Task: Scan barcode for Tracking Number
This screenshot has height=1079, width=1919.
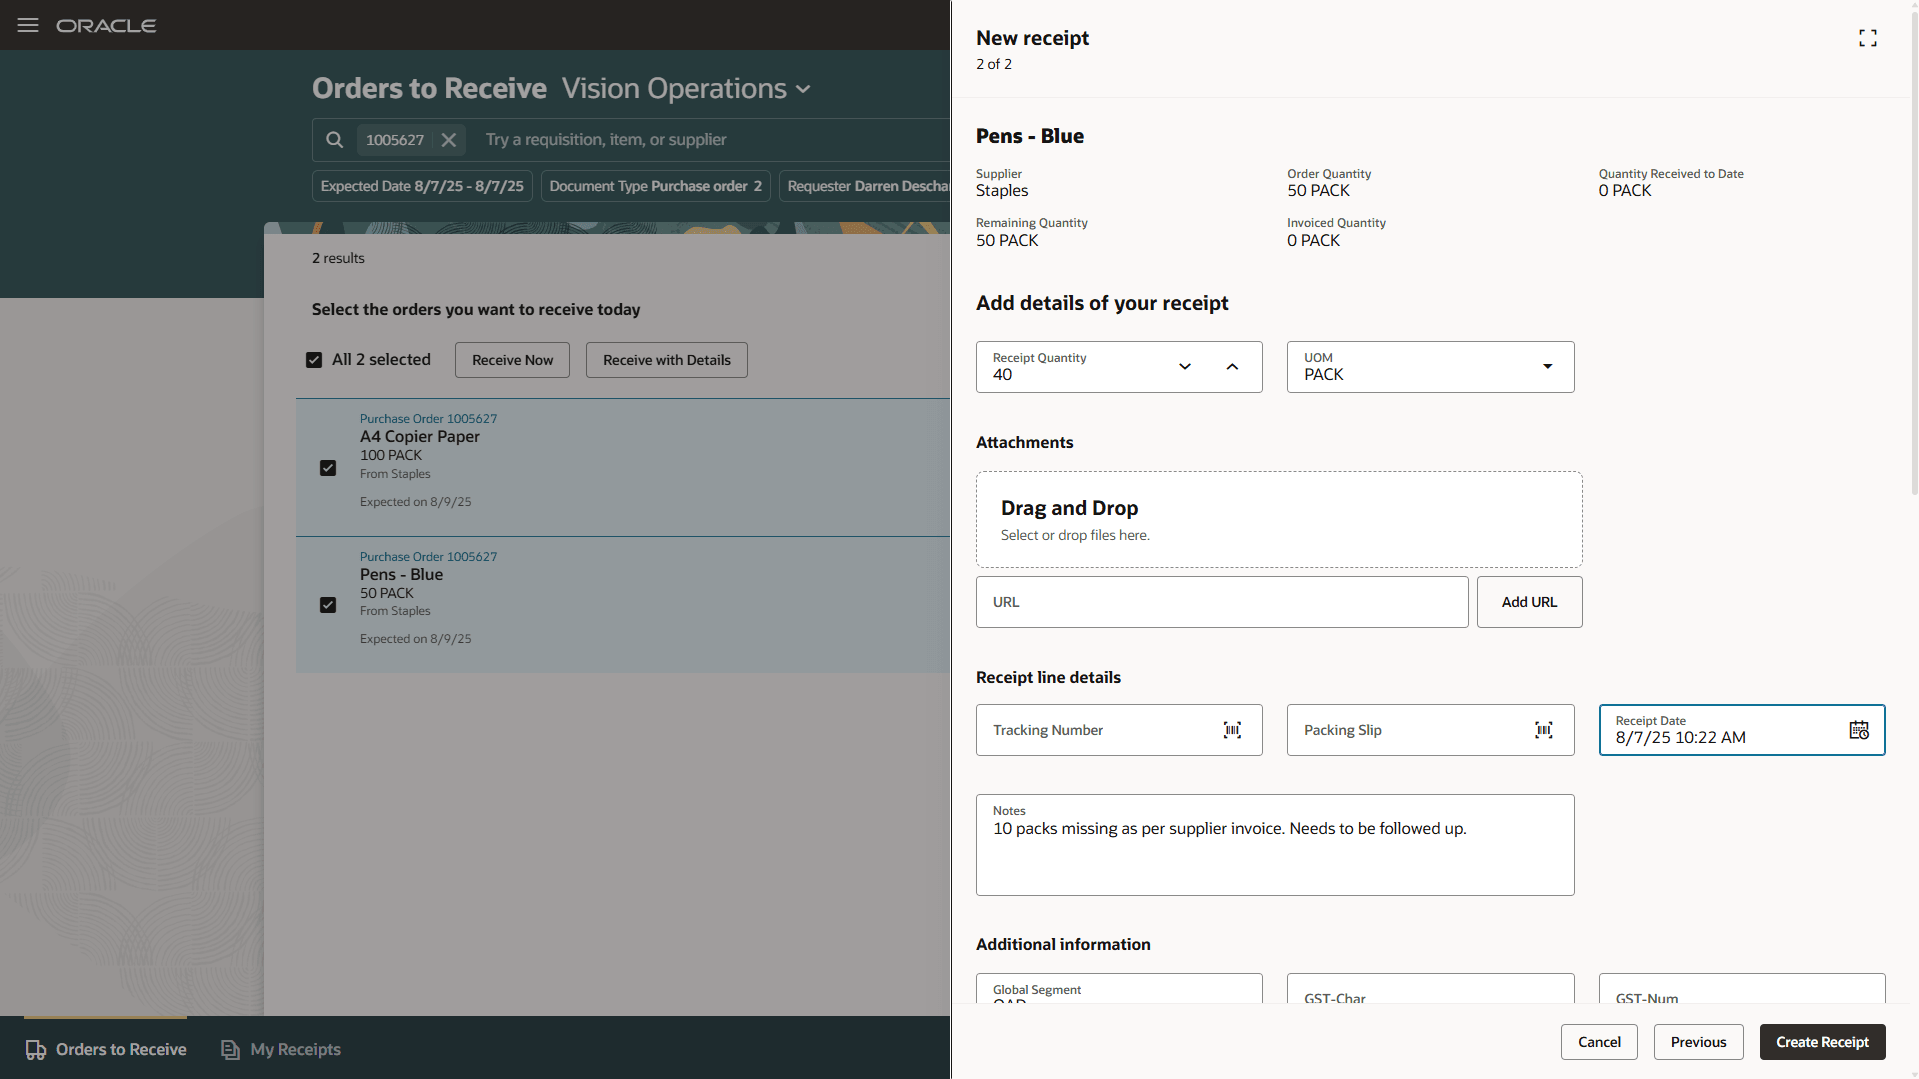Action: (1232, 730)
